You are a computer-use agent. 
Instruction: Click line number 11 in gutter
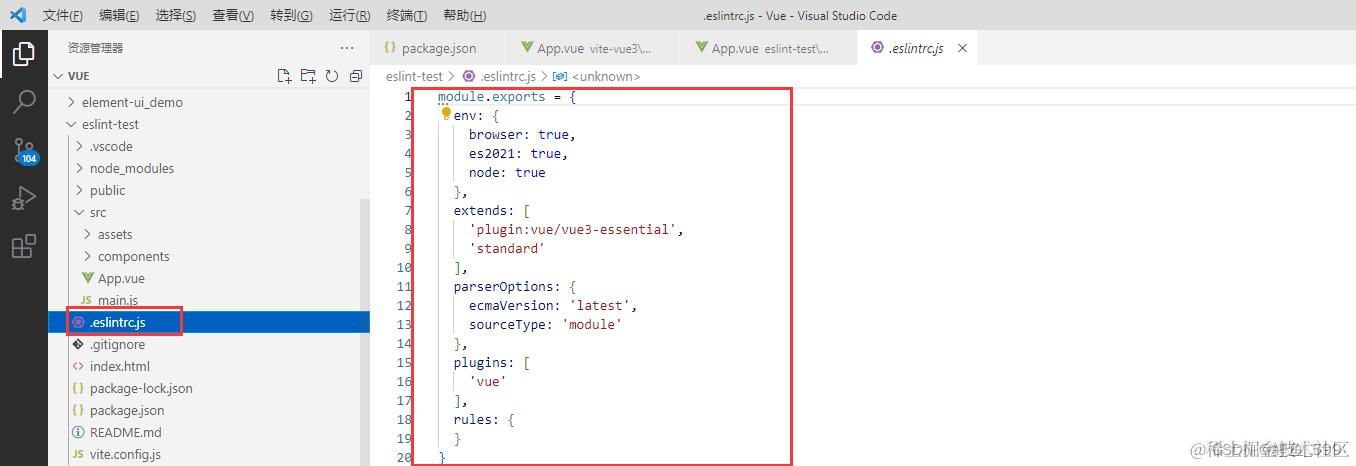tap(404, 287)
